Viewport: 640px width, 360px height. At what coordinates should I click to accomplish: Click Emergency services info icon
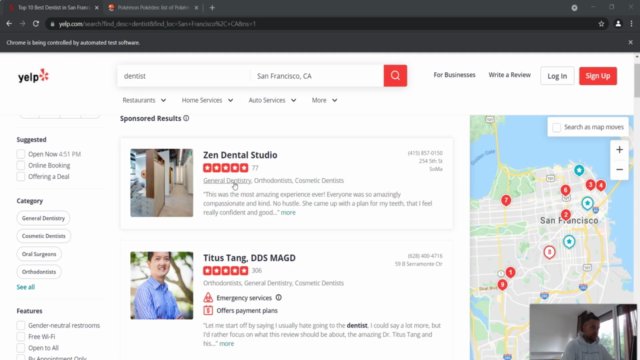coord(278,298)
